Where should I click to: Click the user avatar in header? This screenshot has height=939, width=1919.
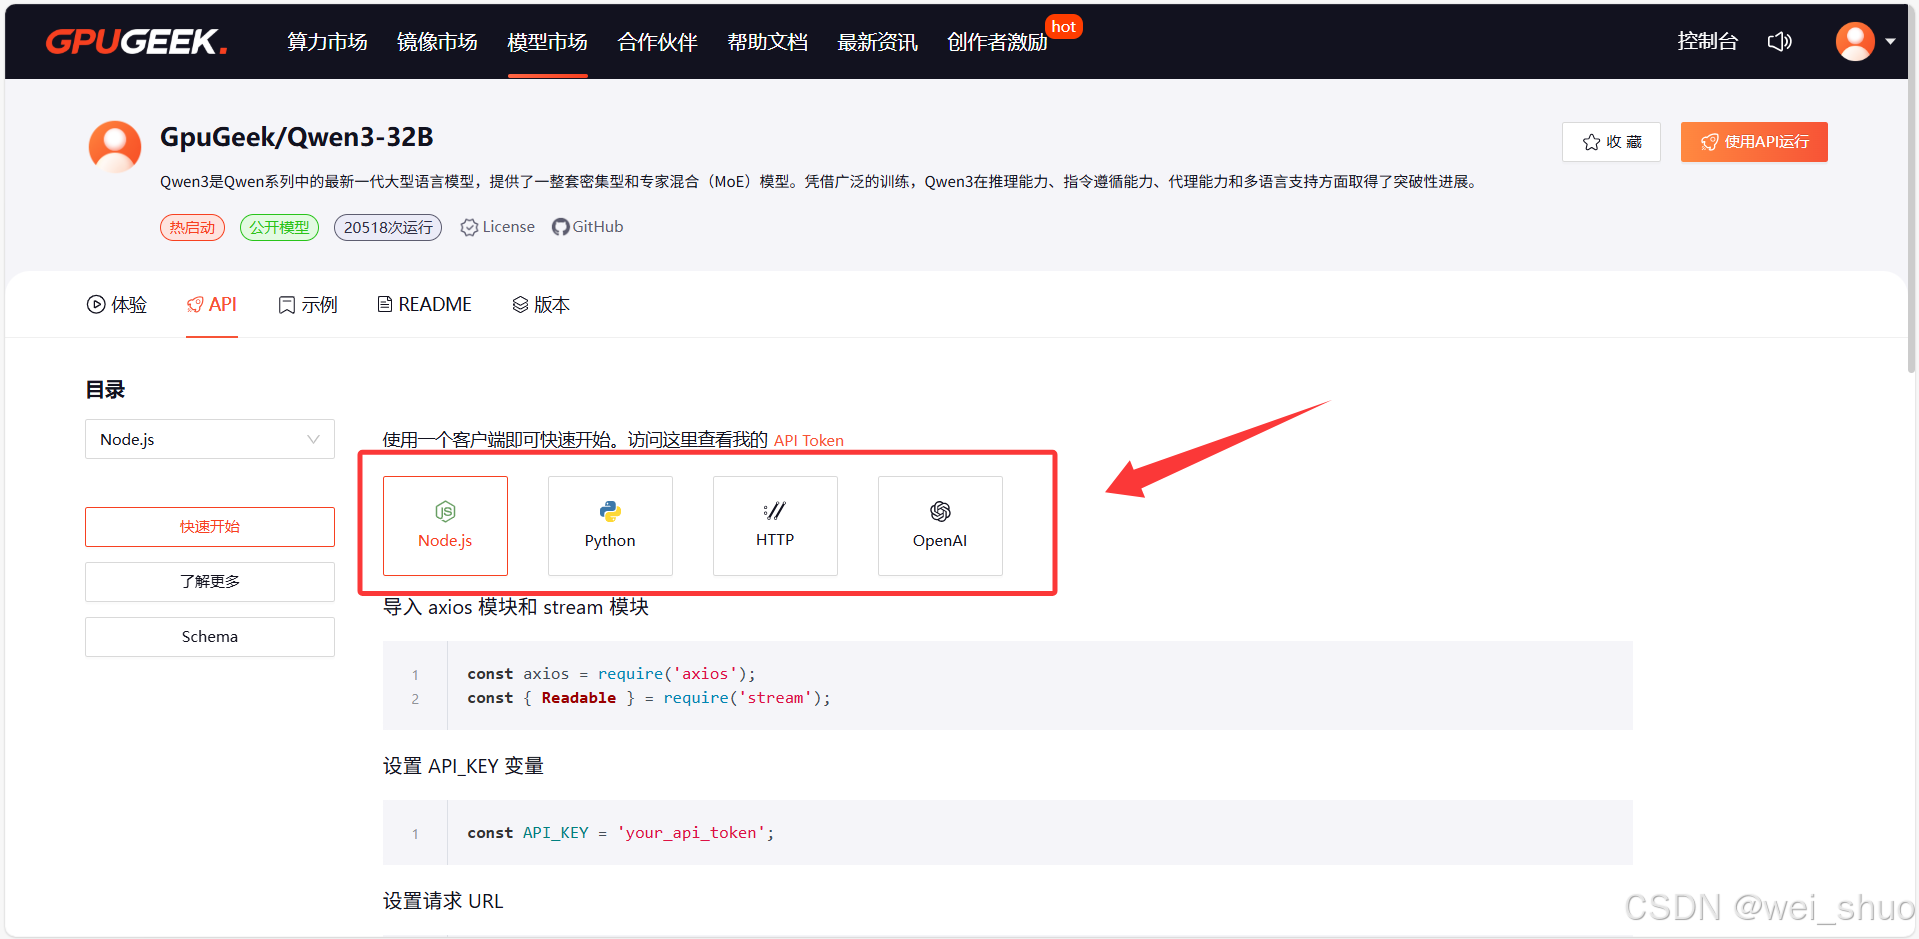1855,41
